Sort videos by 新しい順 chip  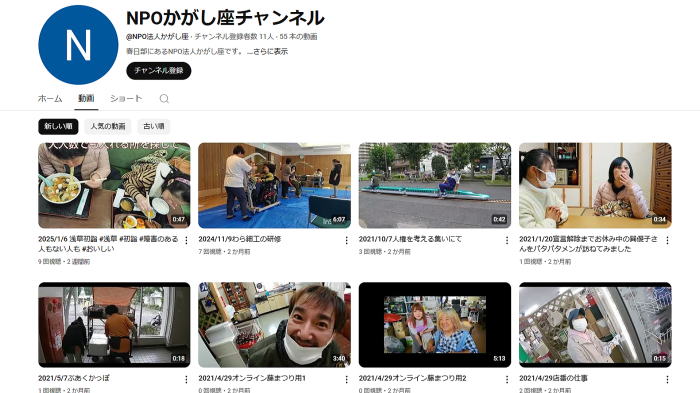58,126
